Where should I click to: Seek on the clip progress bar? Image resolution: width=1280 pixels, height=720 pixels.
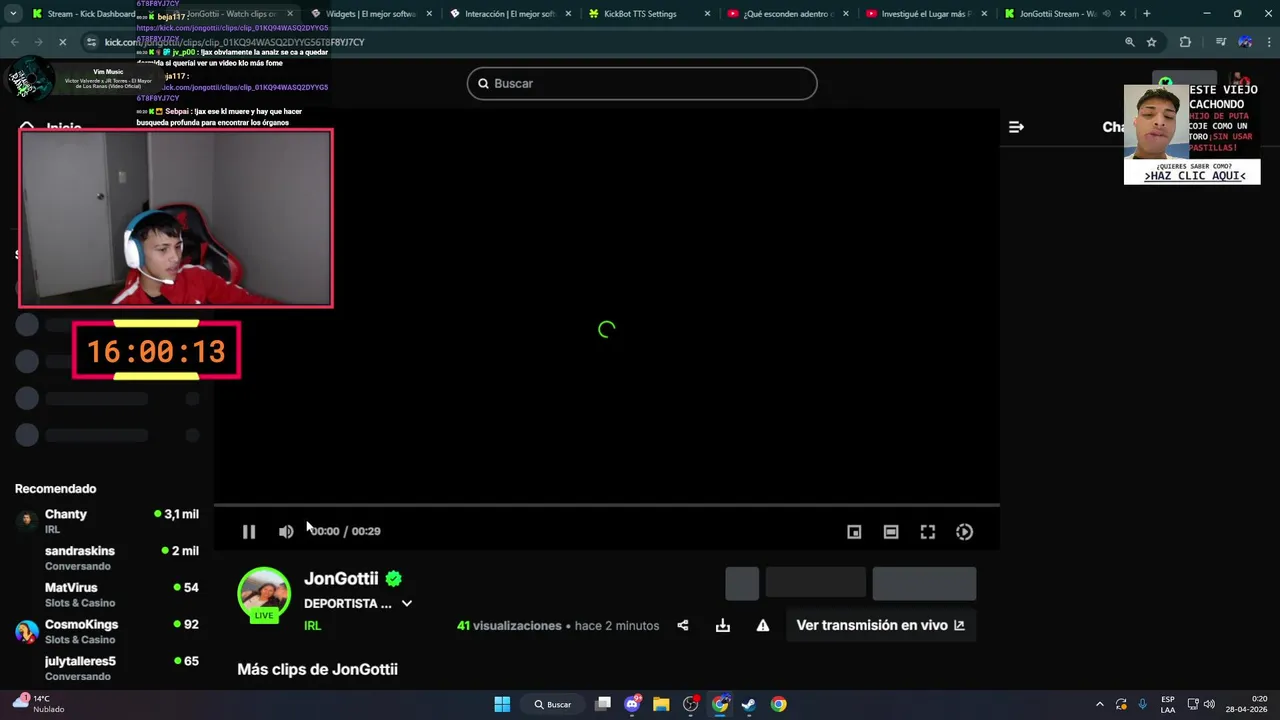607,505
